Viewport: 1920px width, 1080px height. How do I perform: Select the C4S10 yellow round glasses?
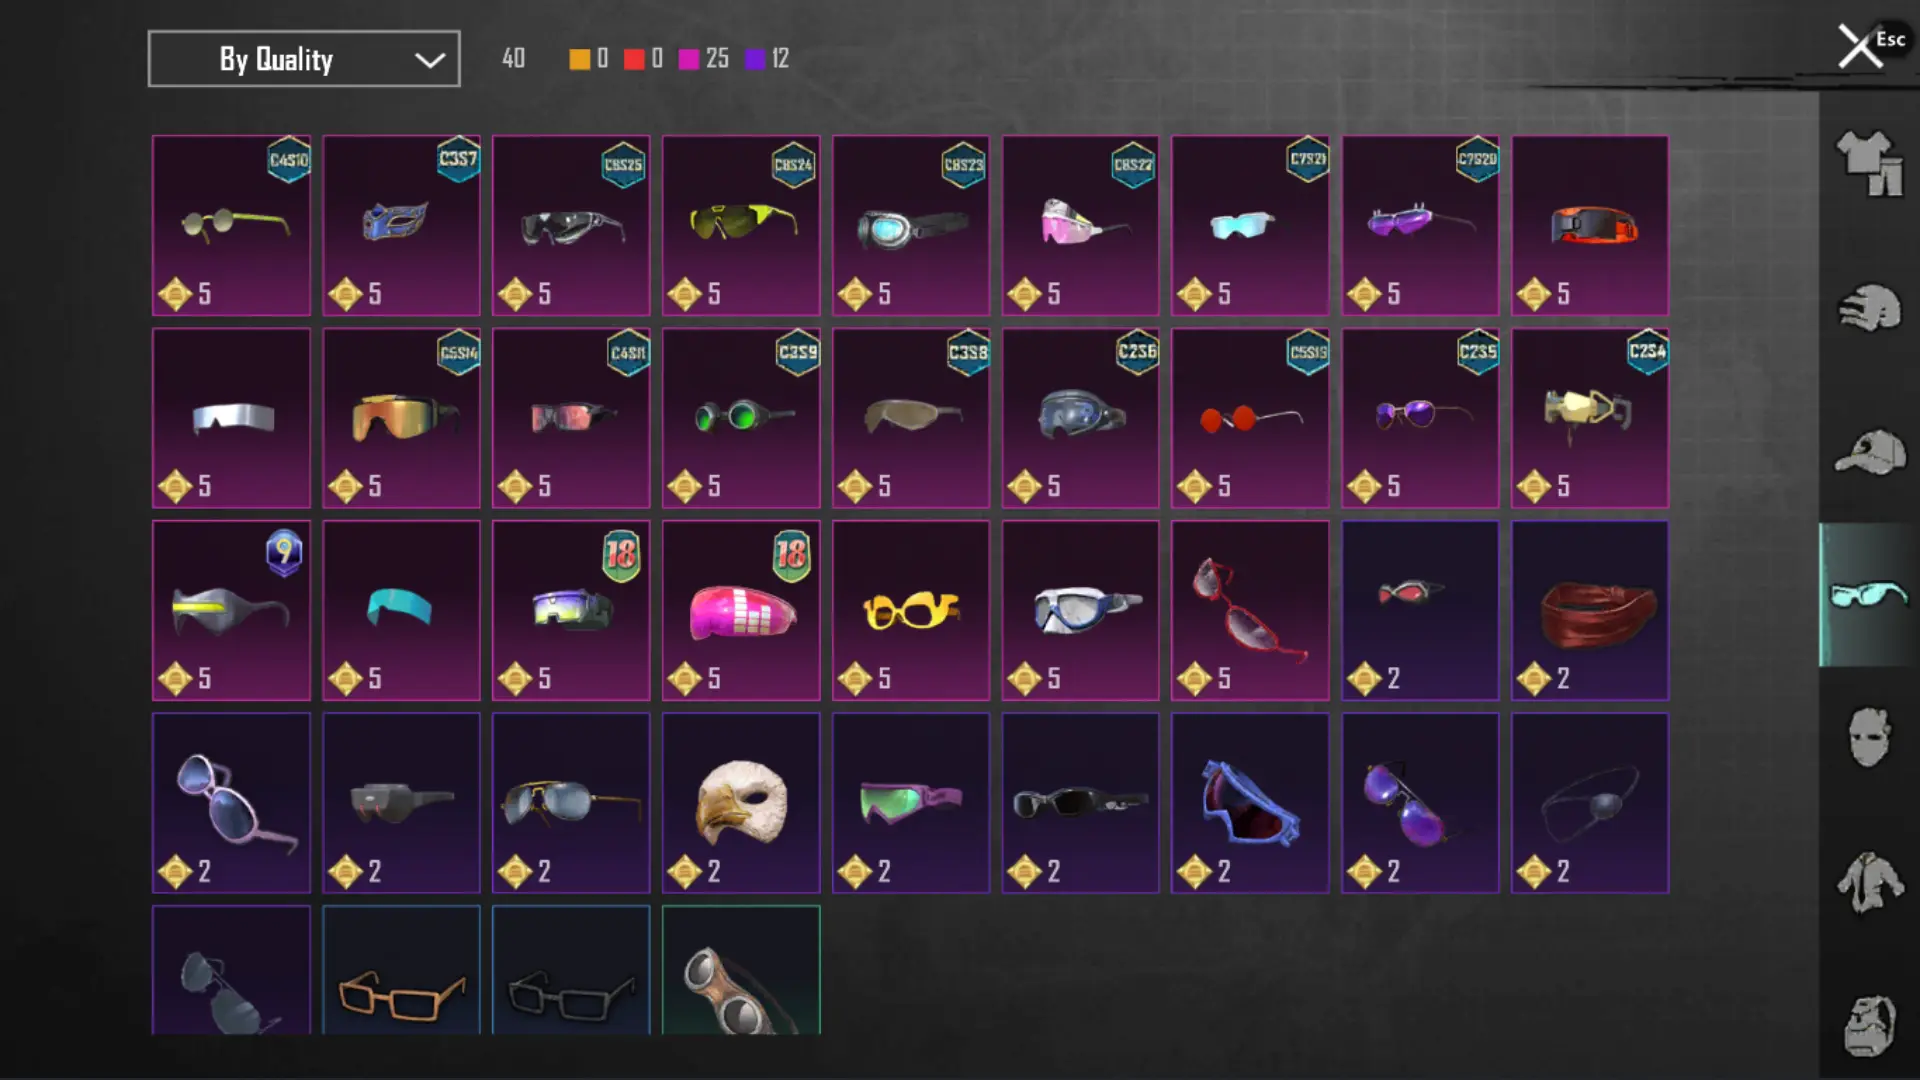(231, 225)
